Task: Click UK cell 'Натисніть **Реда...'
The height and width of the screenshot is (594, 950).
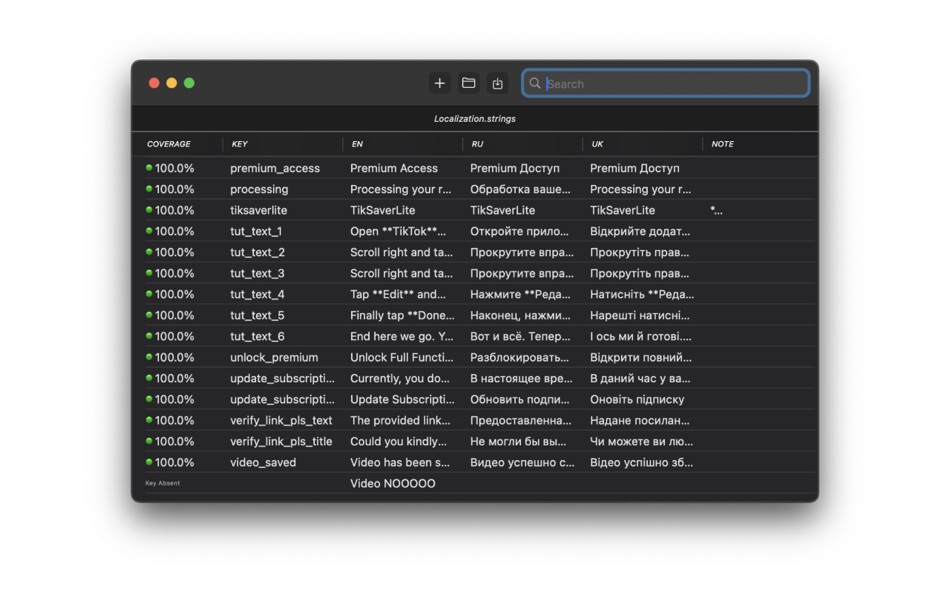Action: (642, 295)
